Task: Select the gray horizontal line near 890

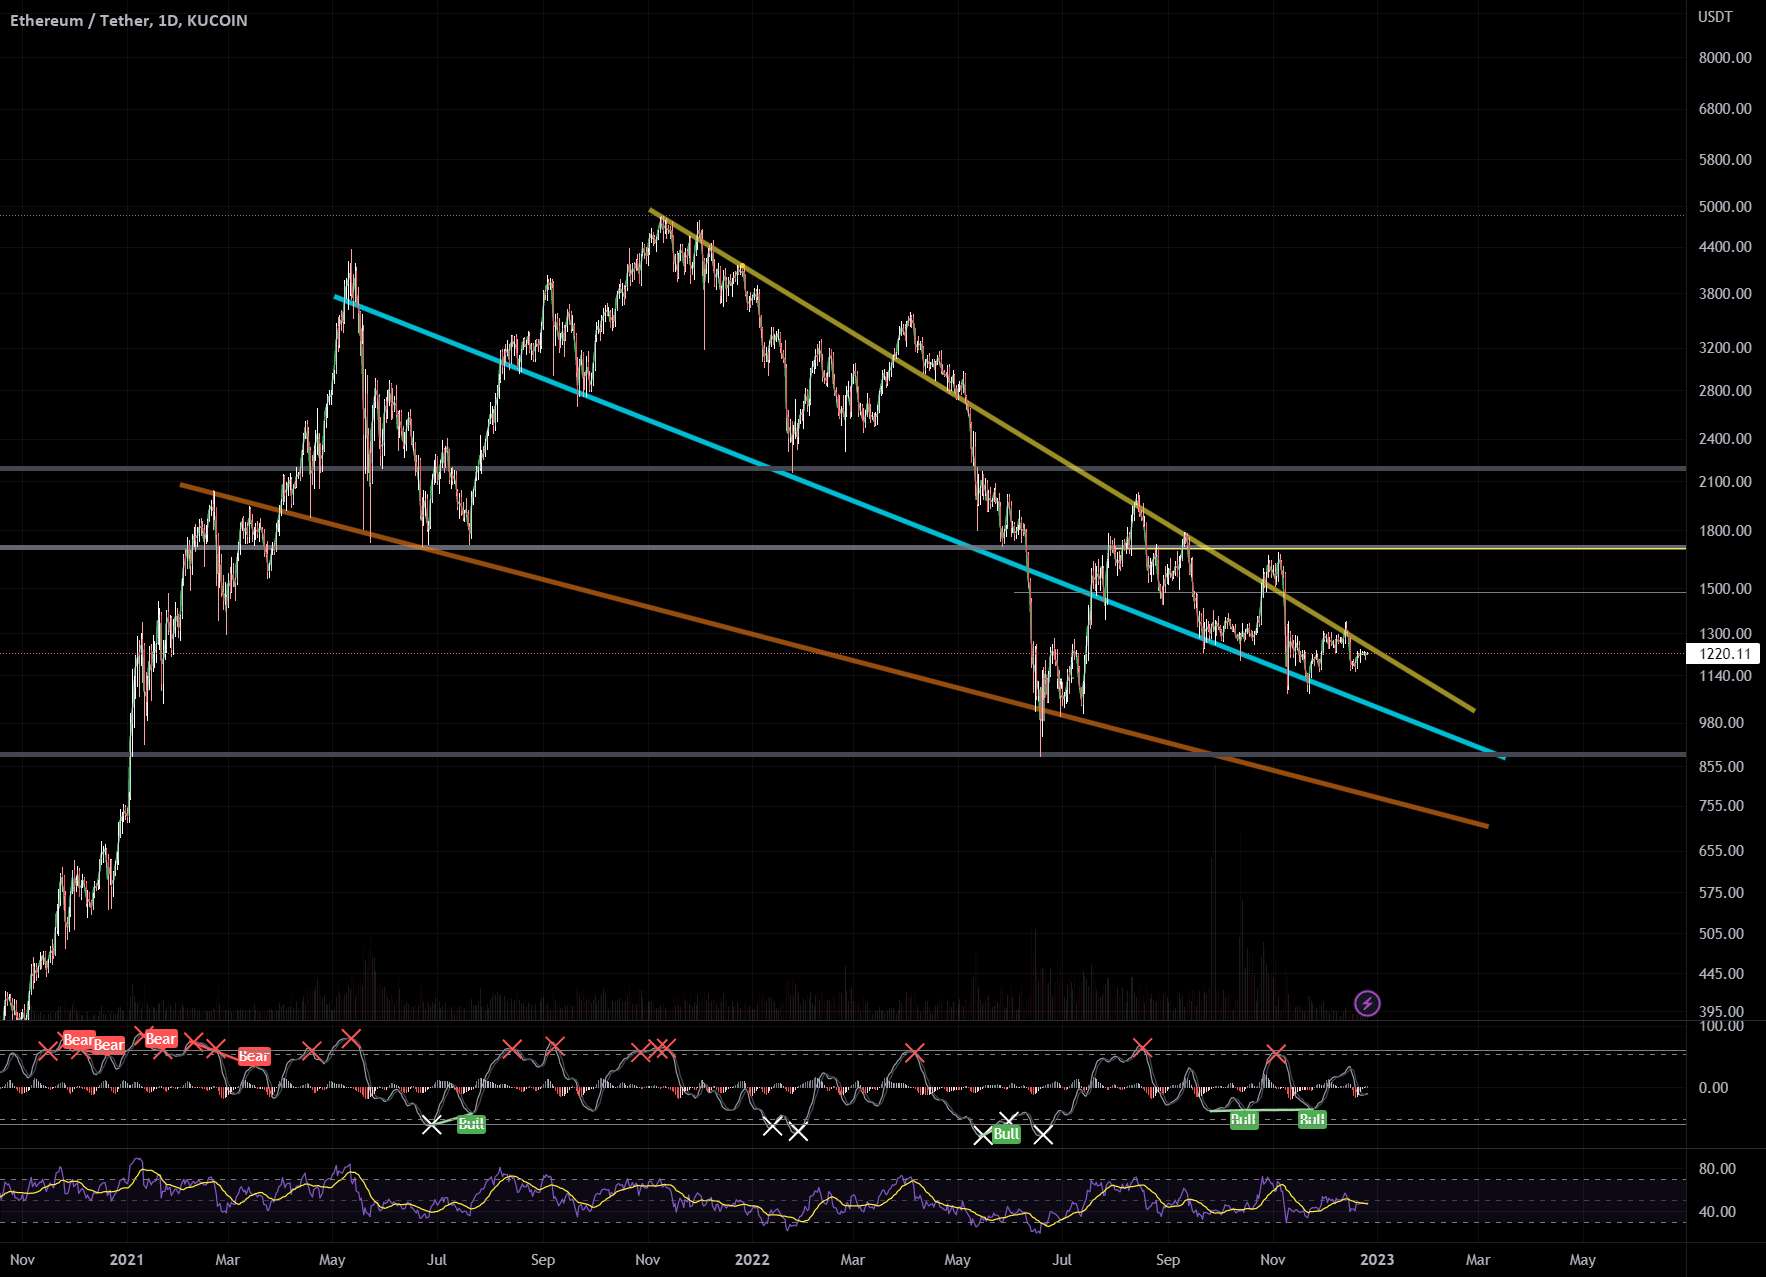Action: [843, 754]
